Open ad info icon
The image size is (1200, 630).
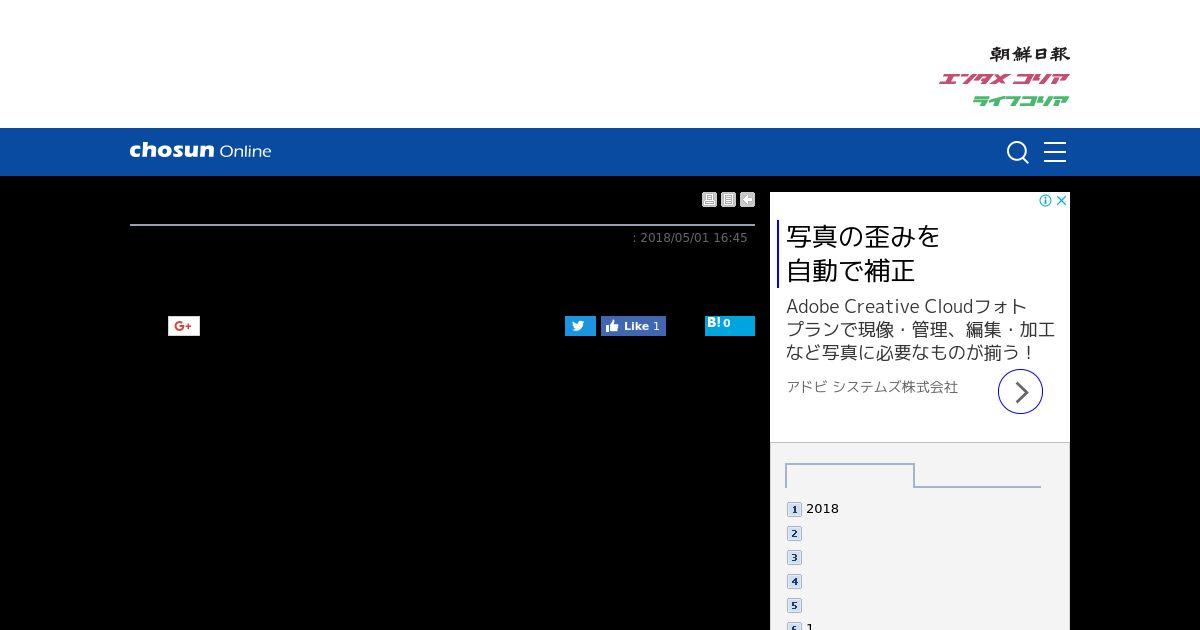[x=1045, y=200]
